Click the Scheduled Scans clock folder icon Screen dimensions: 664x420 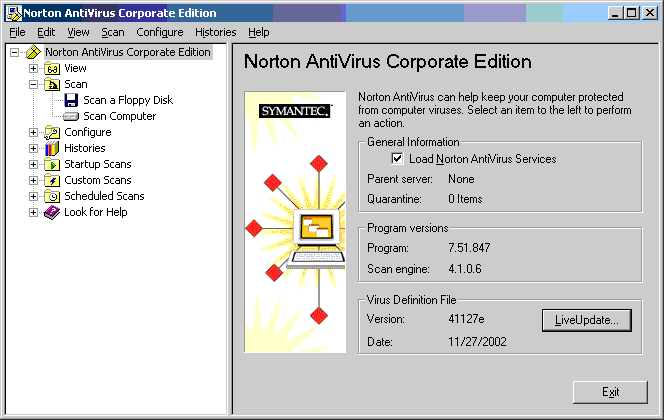click(x=52, y=196)
